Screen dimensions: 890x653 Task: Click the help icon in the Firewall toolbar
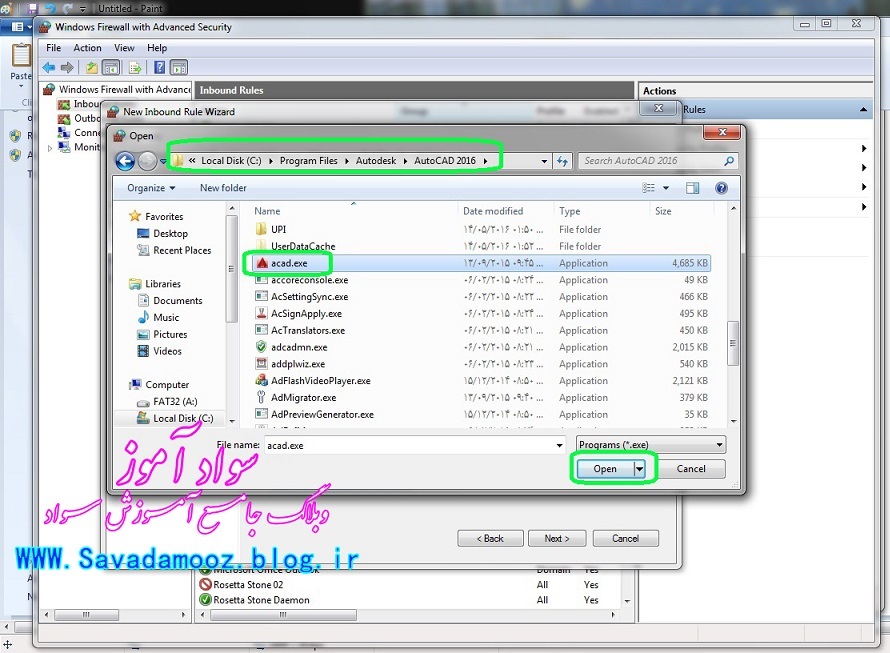[160, 68]
